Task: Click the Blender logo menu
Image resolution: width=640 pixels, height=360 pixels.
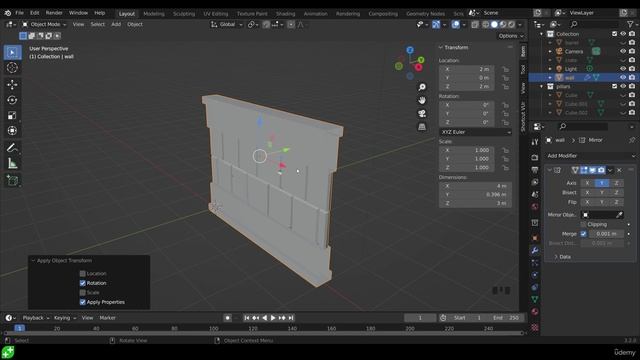Action: pyautogui.click(x=8, y=13)
